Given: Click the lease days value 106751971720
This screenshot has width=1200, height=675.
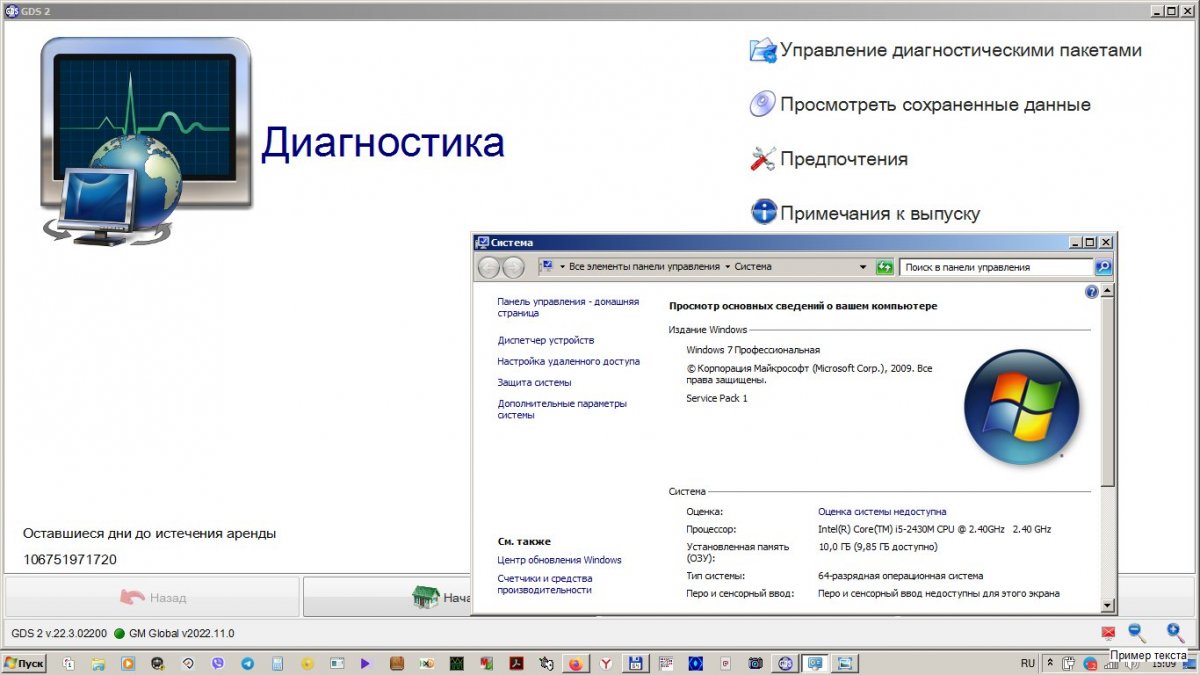Looking at the screenshot, I should pyautogui.click(x=70, y=559).
